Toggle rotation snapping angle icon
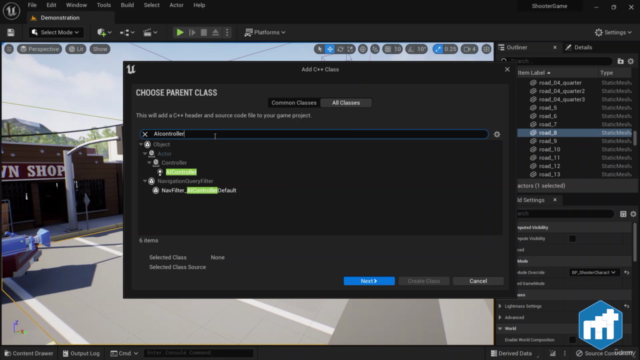 [411, 49]
